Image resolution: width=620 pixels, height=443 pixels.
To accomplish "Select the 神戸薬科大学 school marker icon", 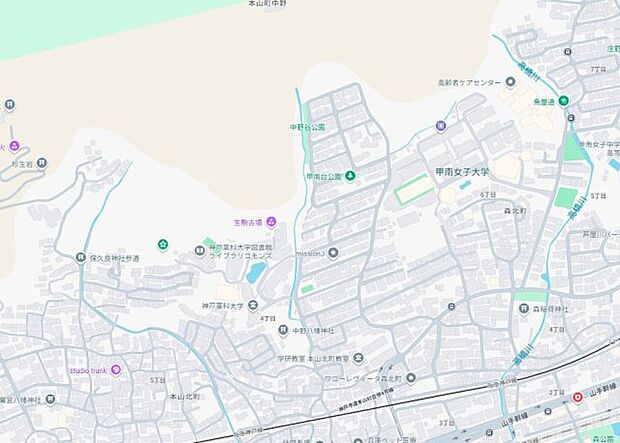I will (253, 305).
